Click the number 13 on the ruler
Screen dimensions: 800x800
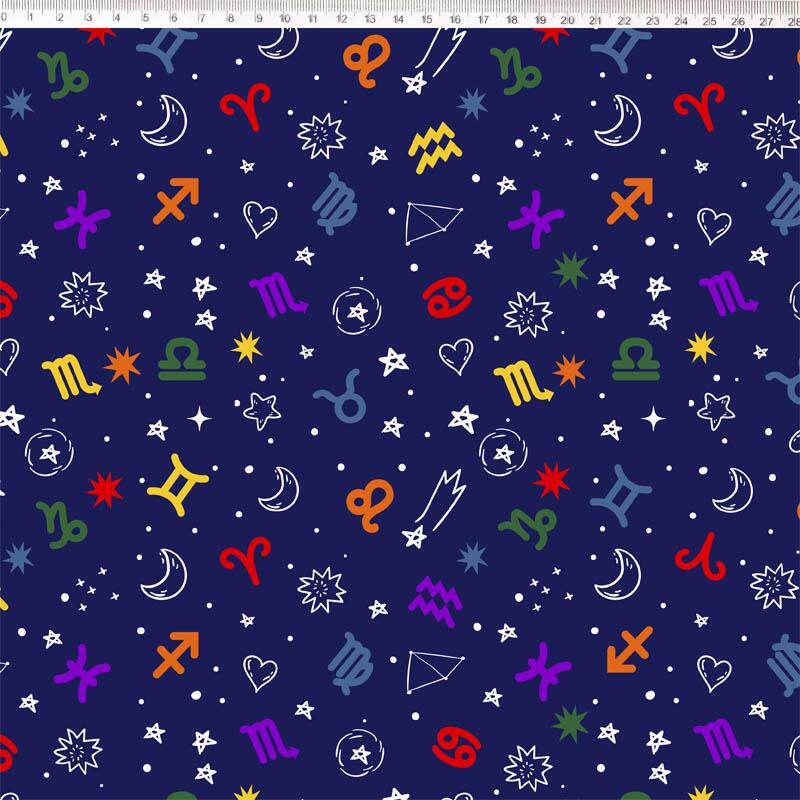[x=370, y=19]
